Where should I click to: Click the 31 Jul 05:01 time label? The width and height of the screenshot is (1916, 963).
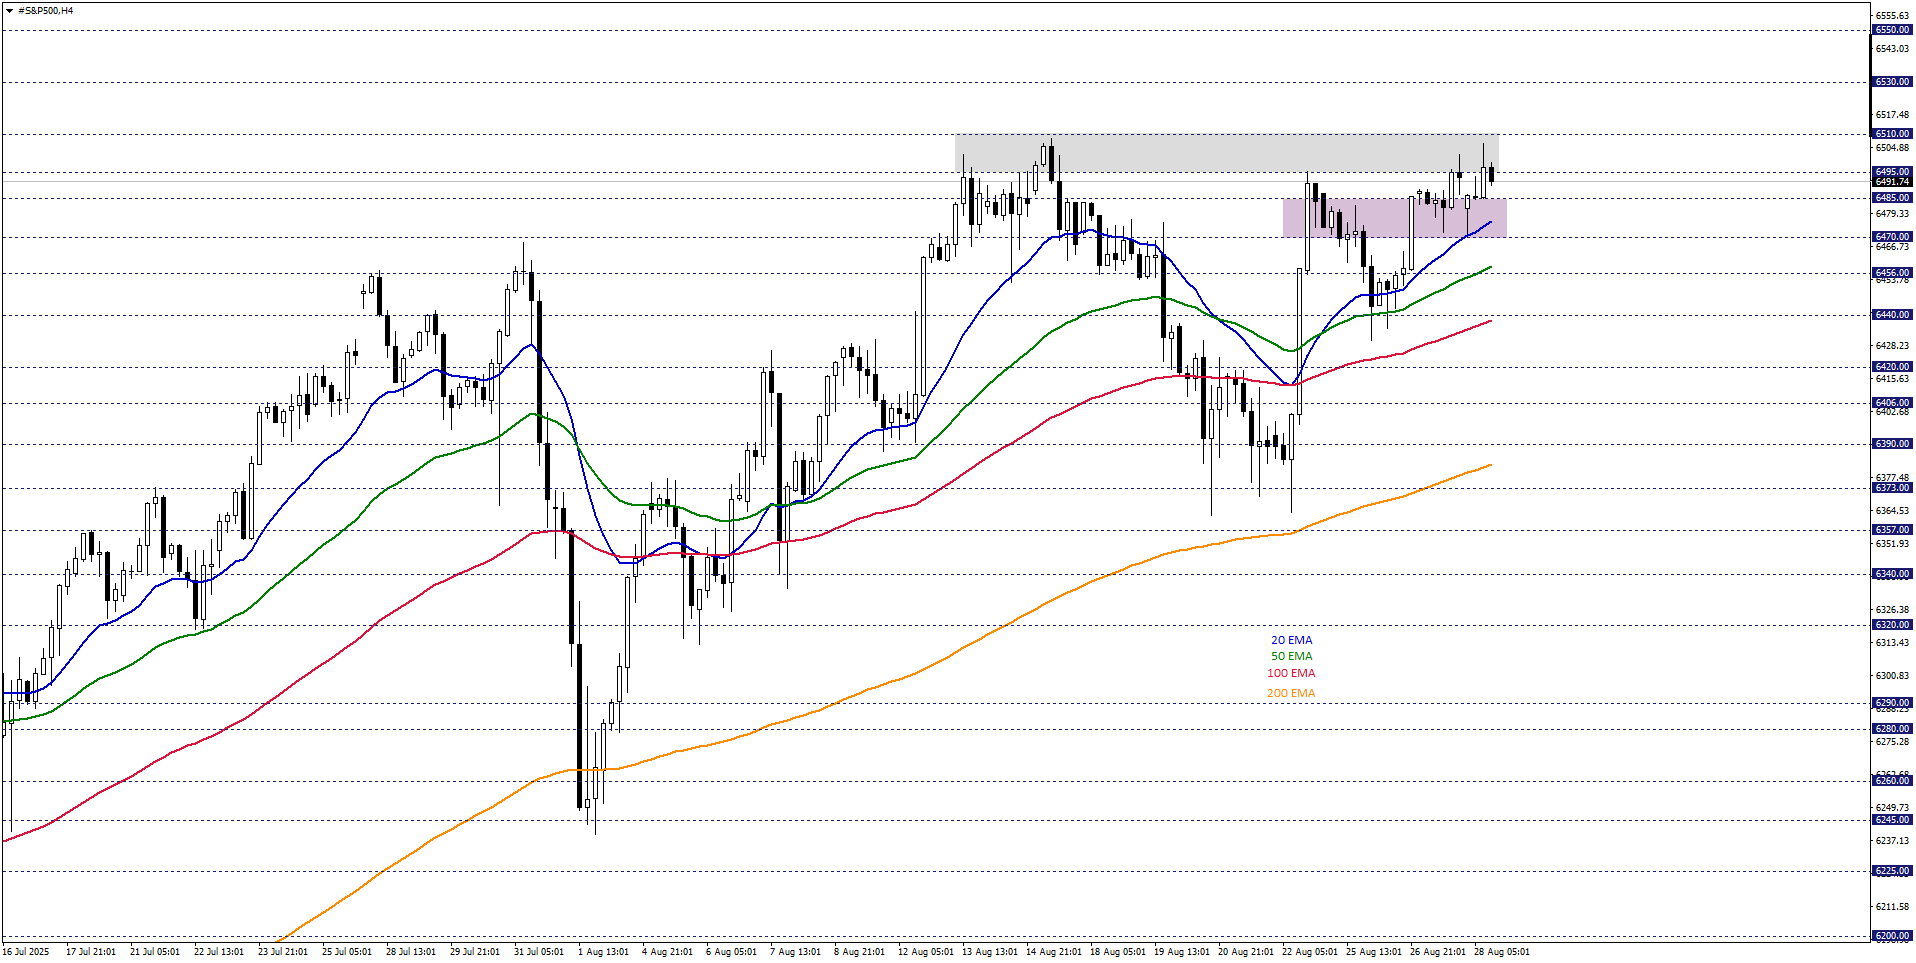[539, 952]
